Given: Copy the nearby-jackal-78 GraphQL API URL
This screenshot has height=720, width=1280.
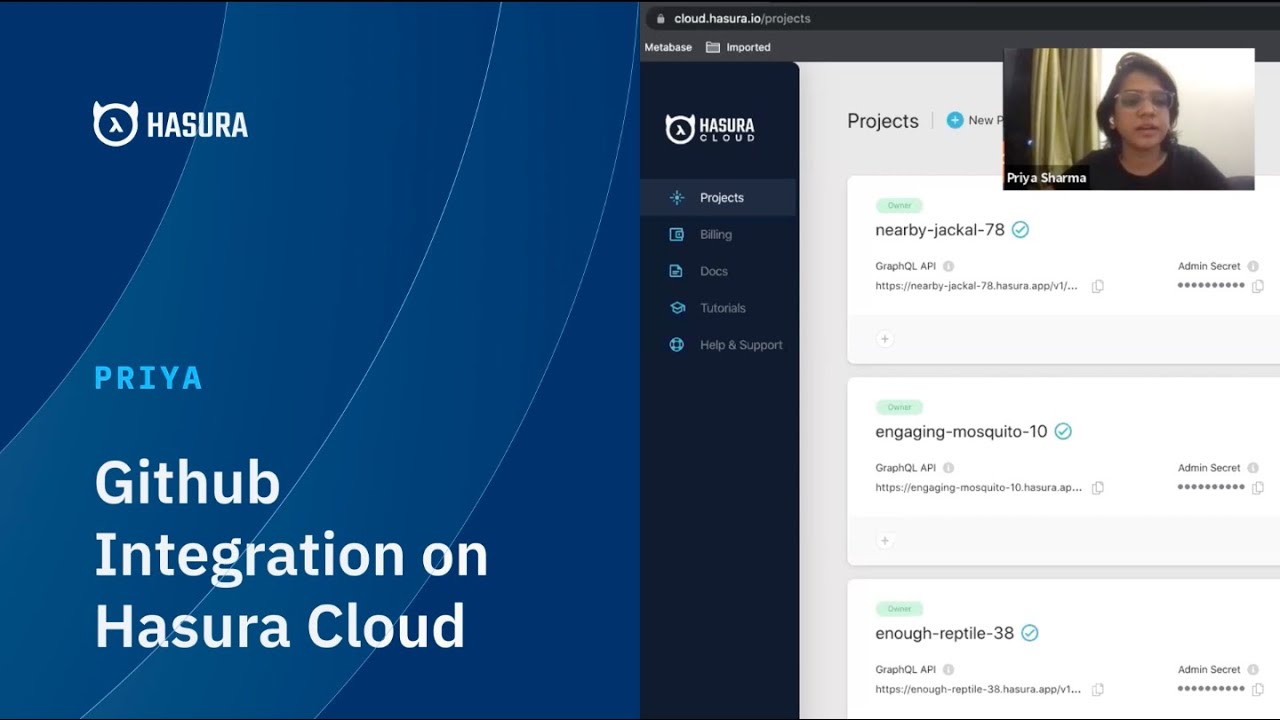Looking at the screenshot, I should click(1097, 286).
